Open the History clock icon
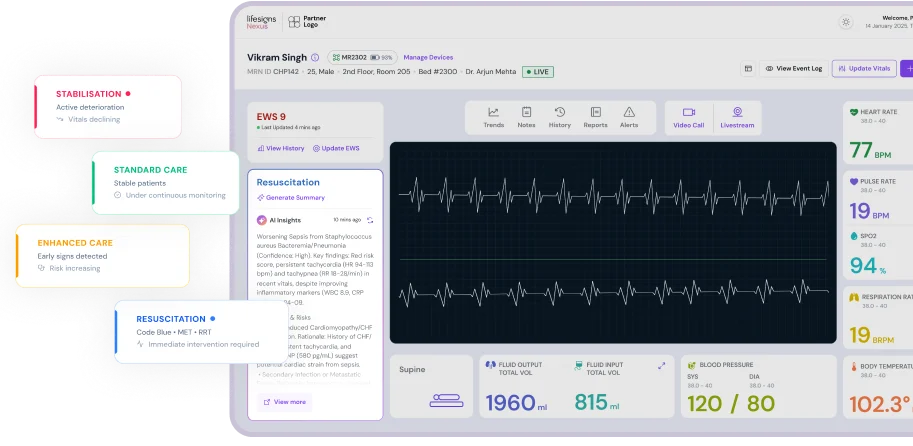Screen dimensions: 913x446 pos(560,117)
